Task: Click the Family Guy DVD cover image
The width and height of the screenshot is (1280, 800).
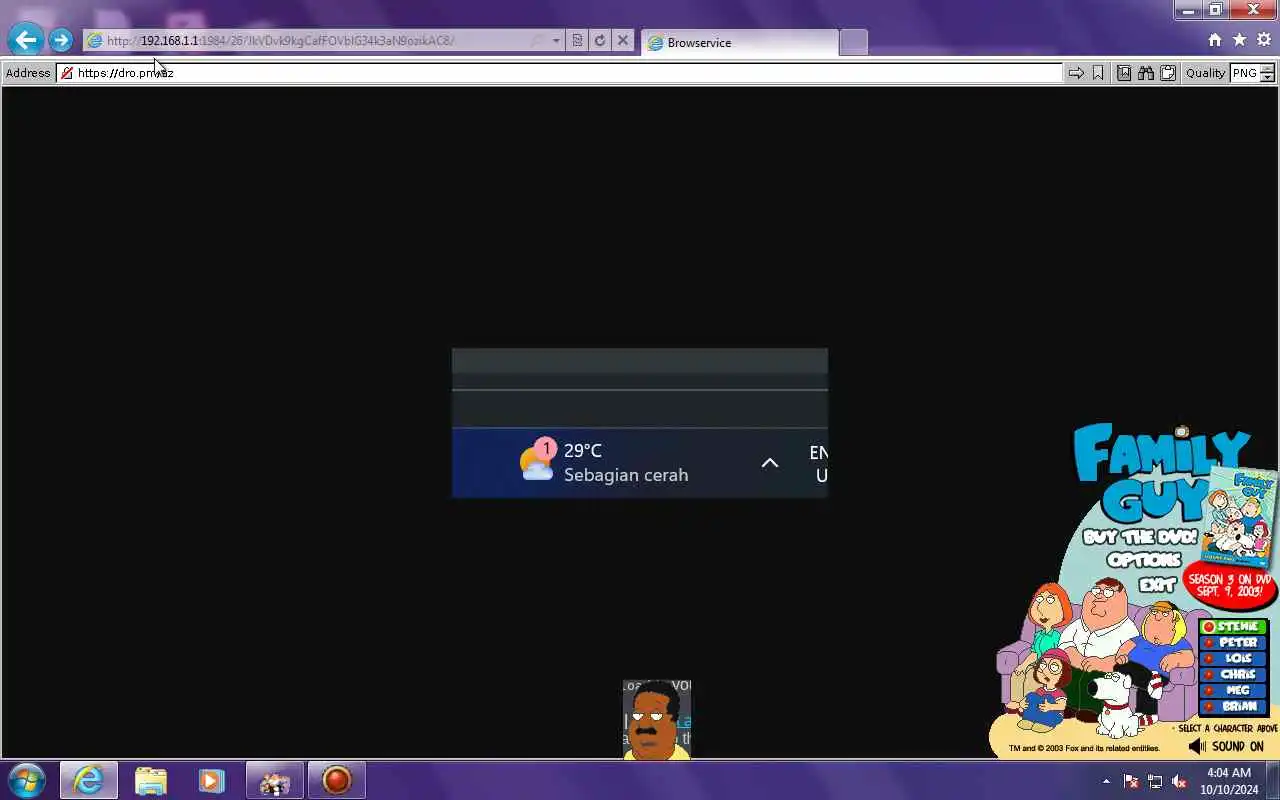Action: 1240,517
